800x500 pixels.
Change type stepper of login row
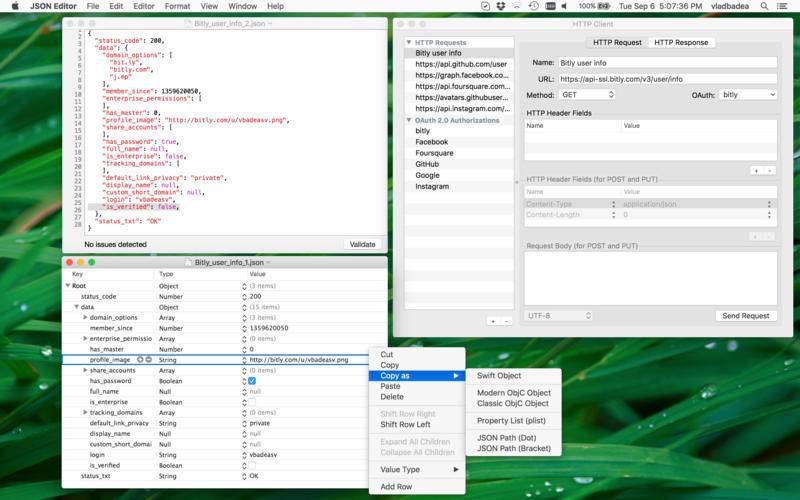pos(244,455)
